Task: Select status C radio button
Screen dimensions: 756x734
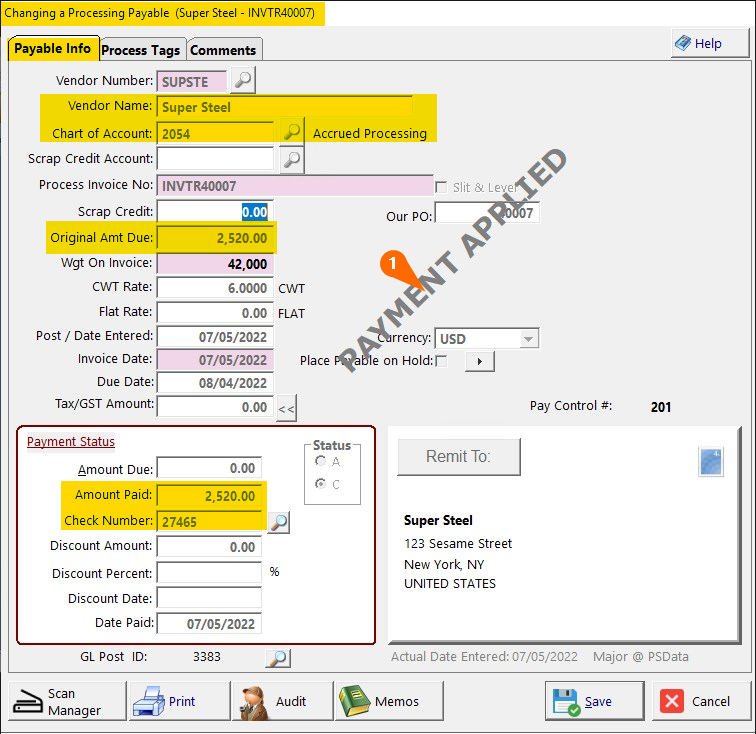Action: coord(320,483)
